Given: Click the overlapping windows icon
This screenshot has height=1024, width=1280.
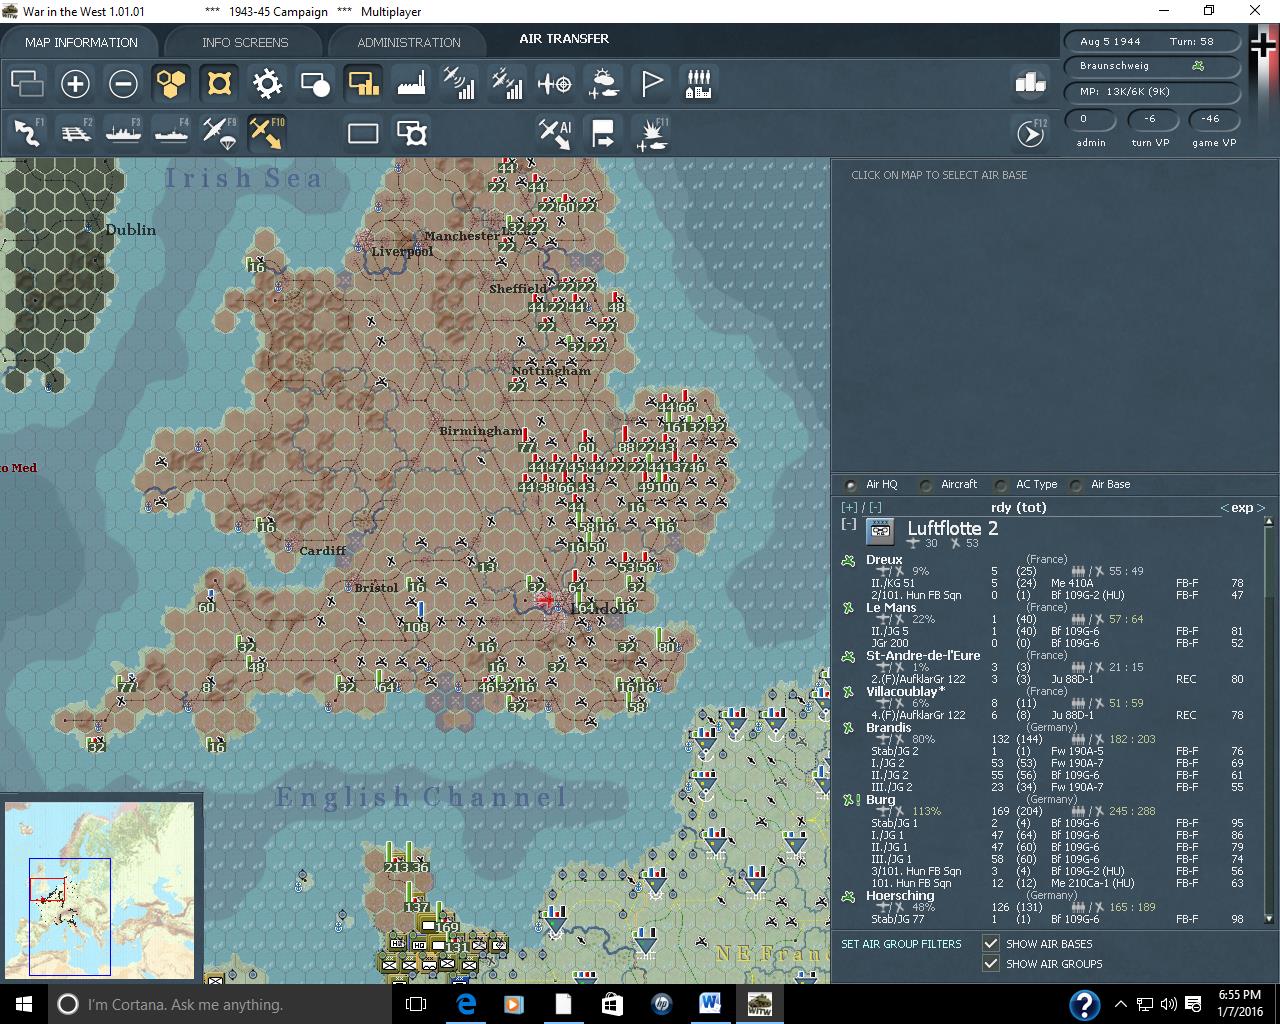Looking at the screenshot, I should pos(27,84).
